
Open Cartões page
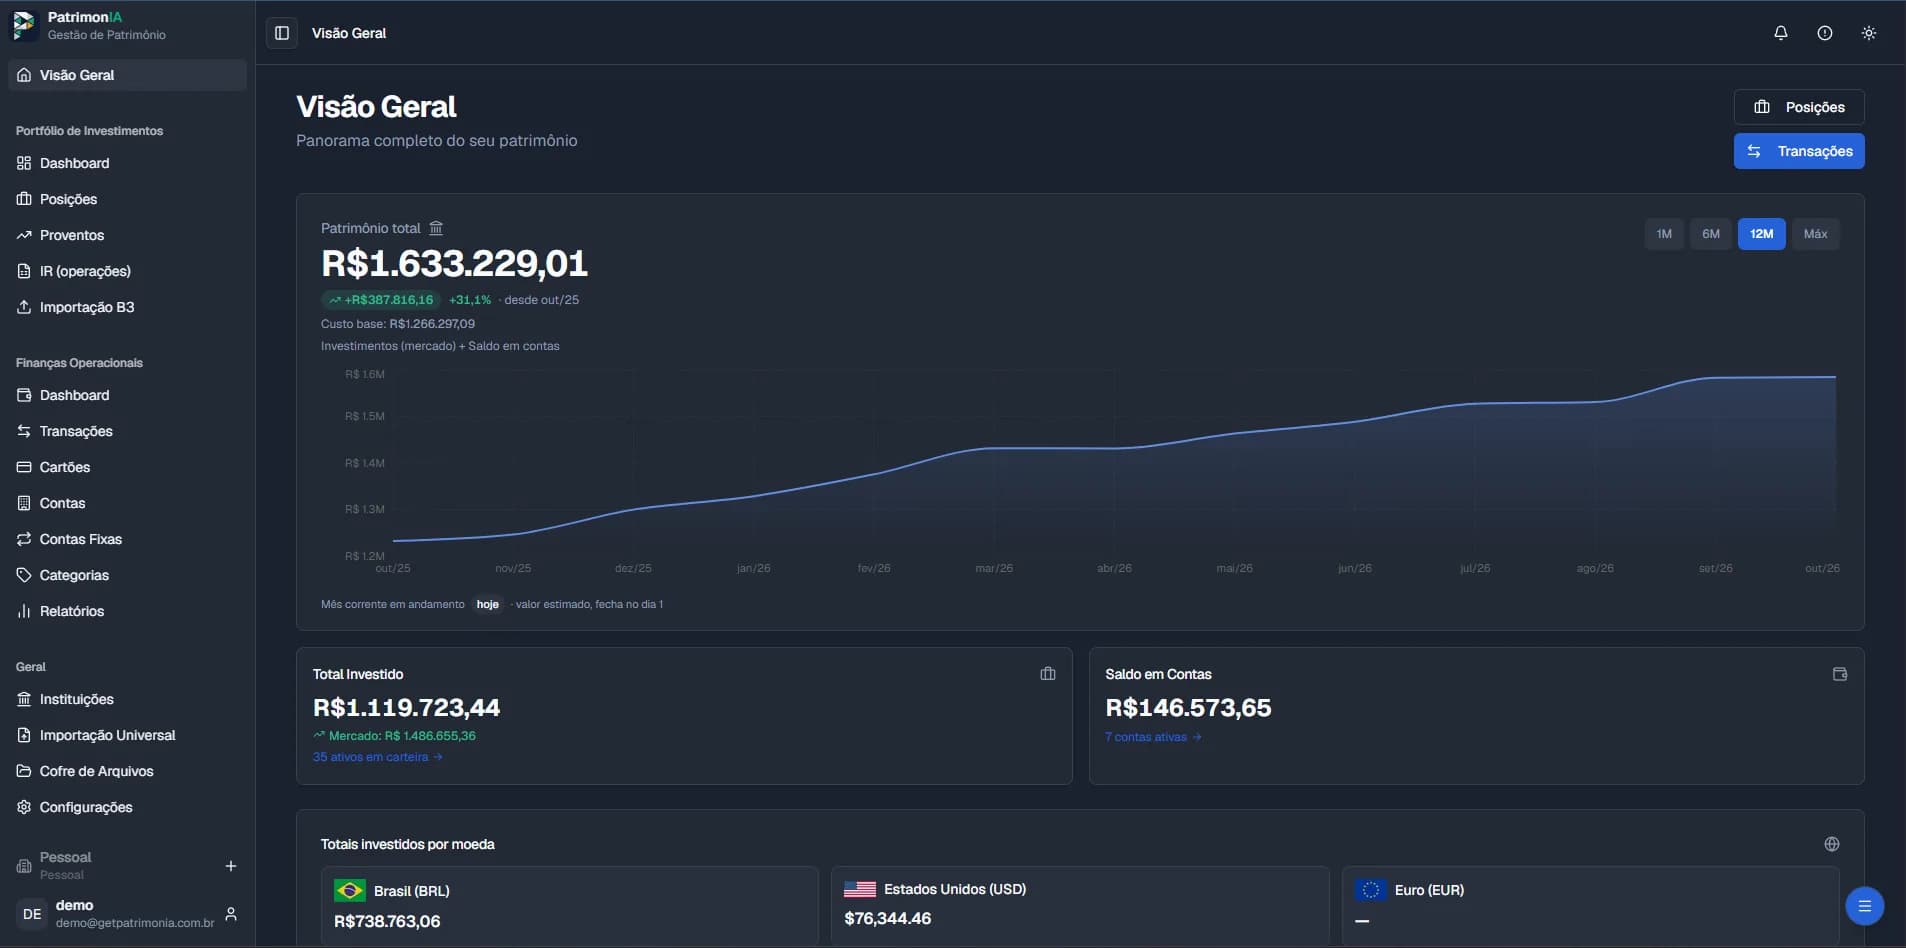click(127, 467)
